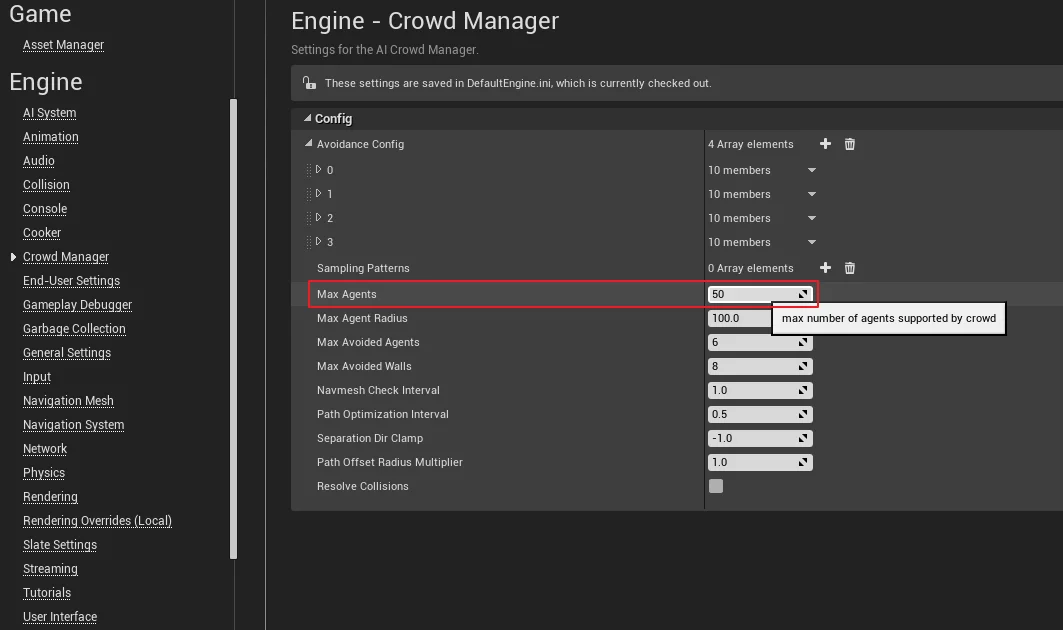1063x630 pixels.
Task: Open dropdown arrow for element 0 members
Action: point(812,170)
